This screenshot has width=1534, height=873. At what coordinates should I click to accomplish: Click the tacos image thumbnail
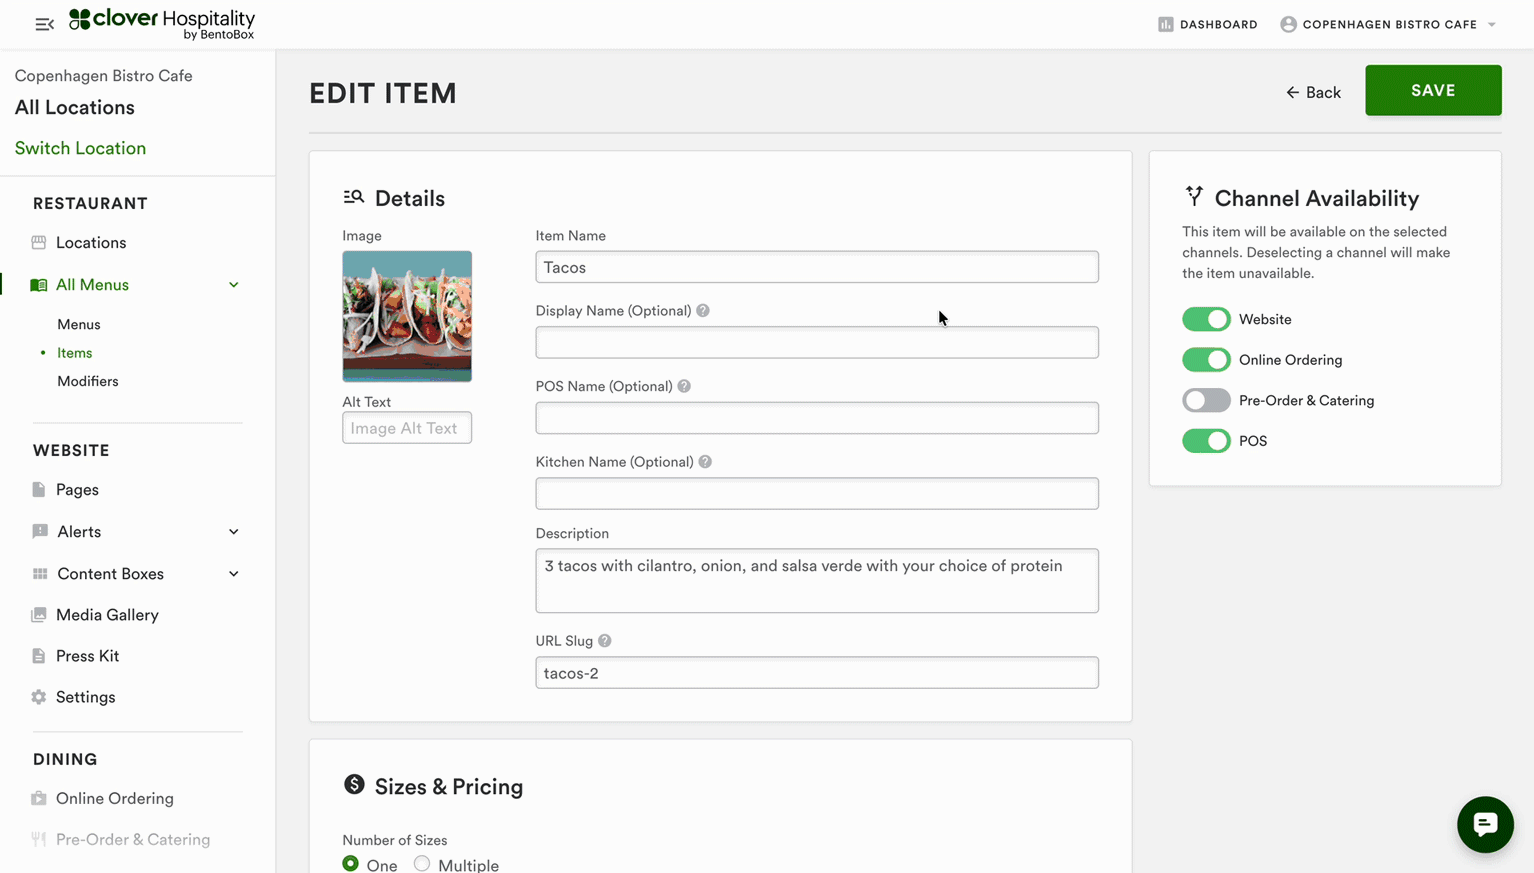pos(407,316)
